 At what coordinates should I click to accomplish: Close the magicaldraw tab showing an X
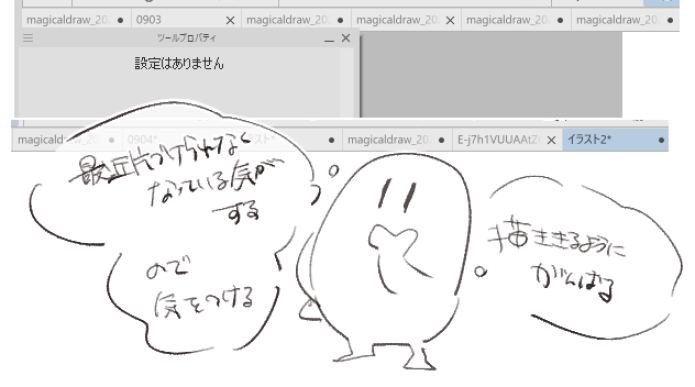450,20
